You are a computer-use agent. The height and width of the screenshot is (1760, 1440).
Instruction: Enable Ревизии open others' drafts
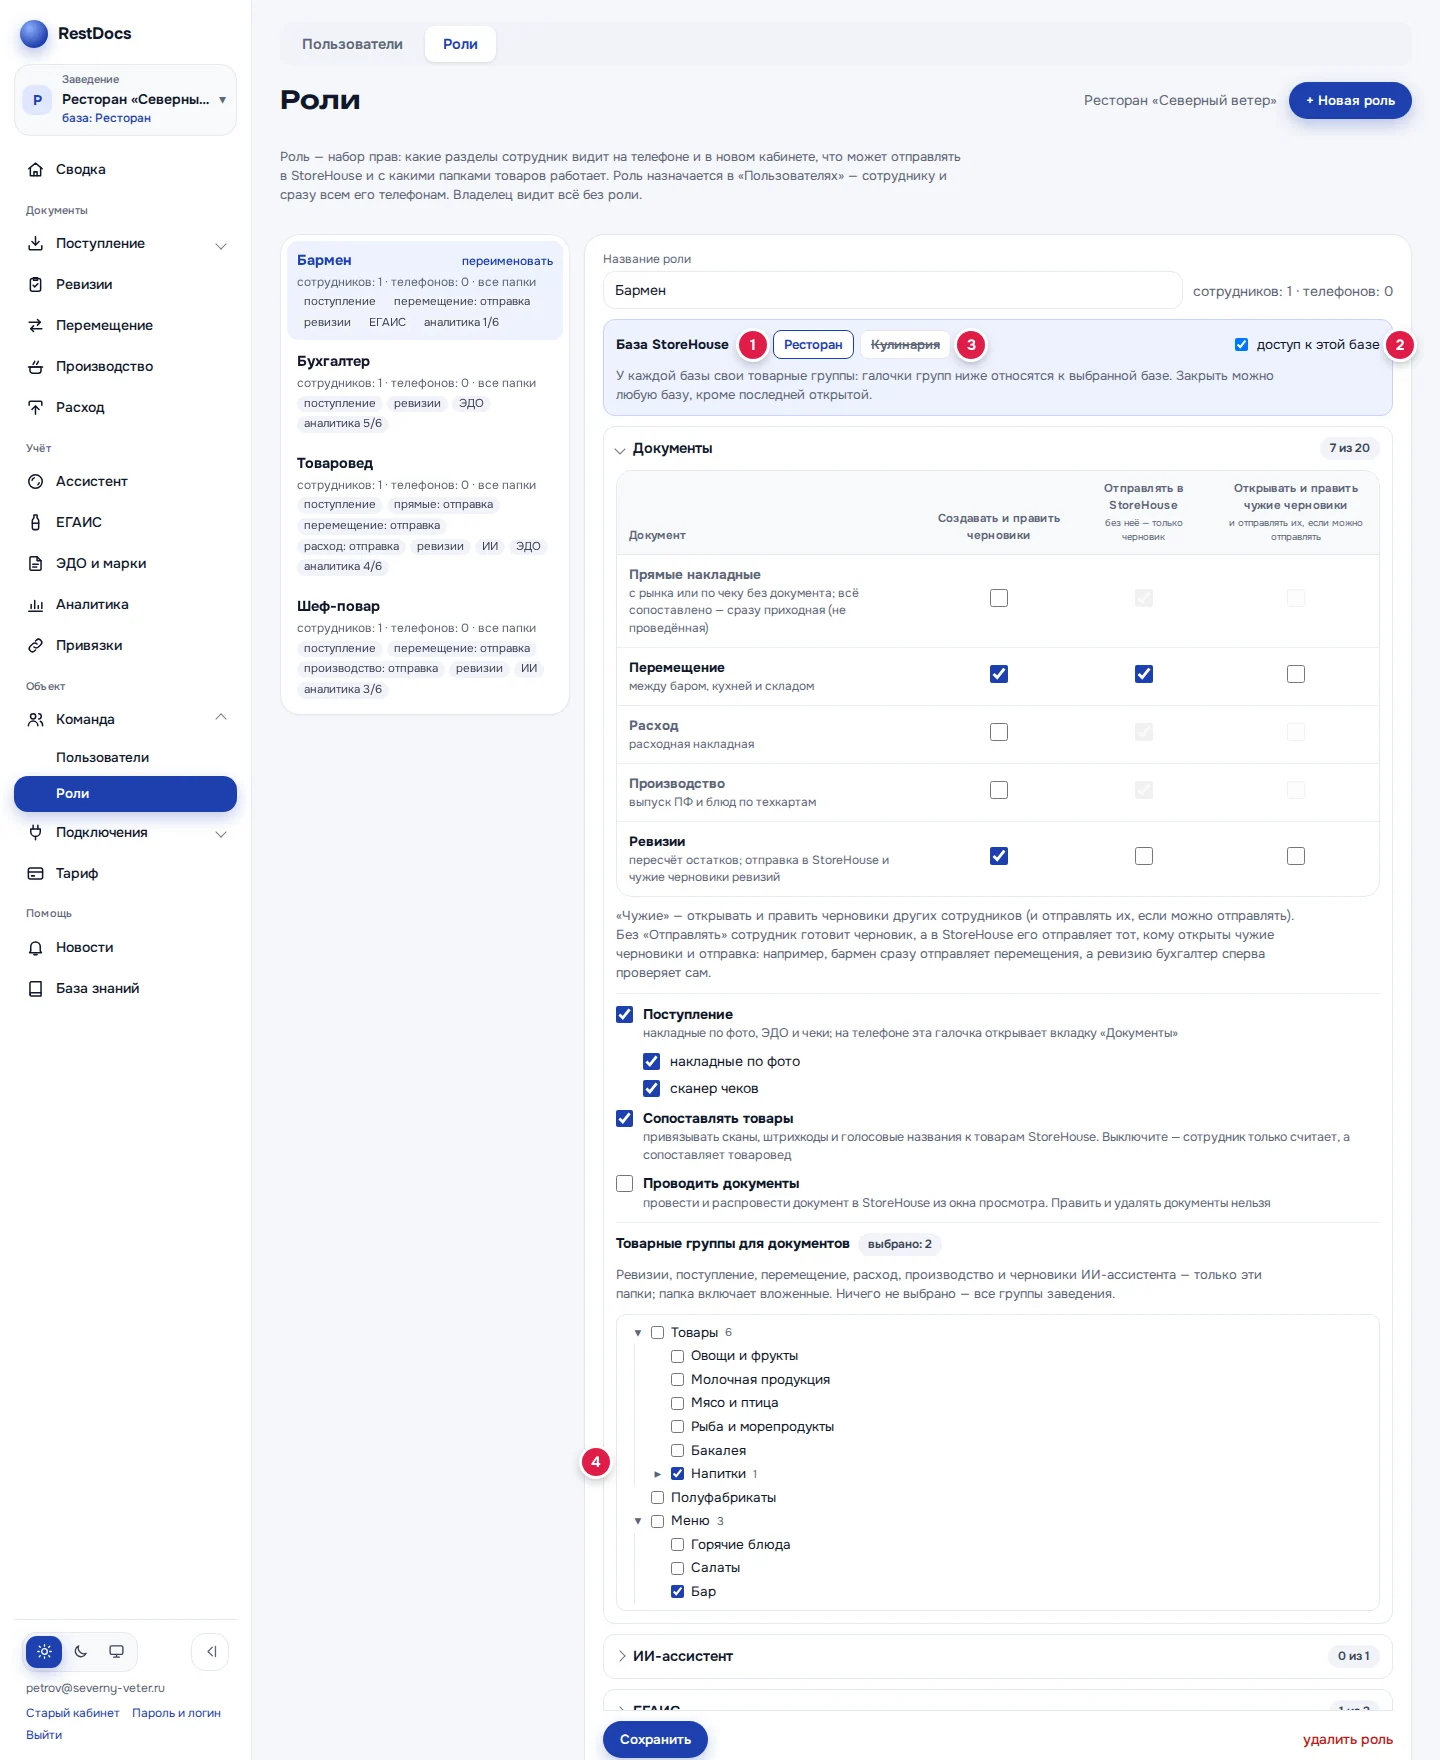1296,856
